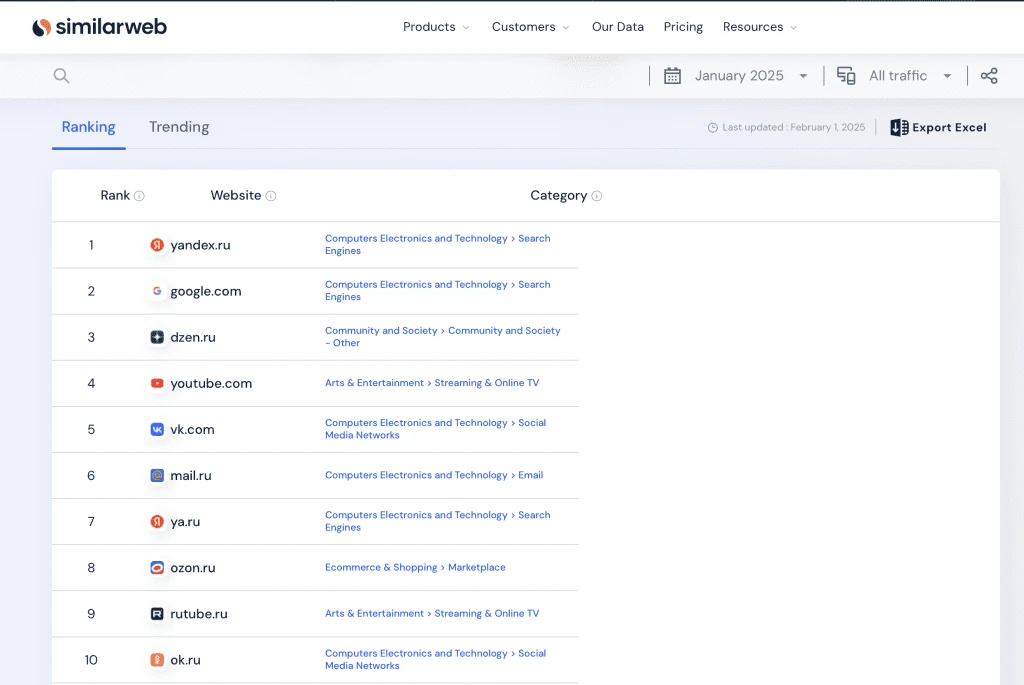Click the dzen.ru favicon
Screen dimensions: 1024x685
pyautogui.click(x=157, y=338)
